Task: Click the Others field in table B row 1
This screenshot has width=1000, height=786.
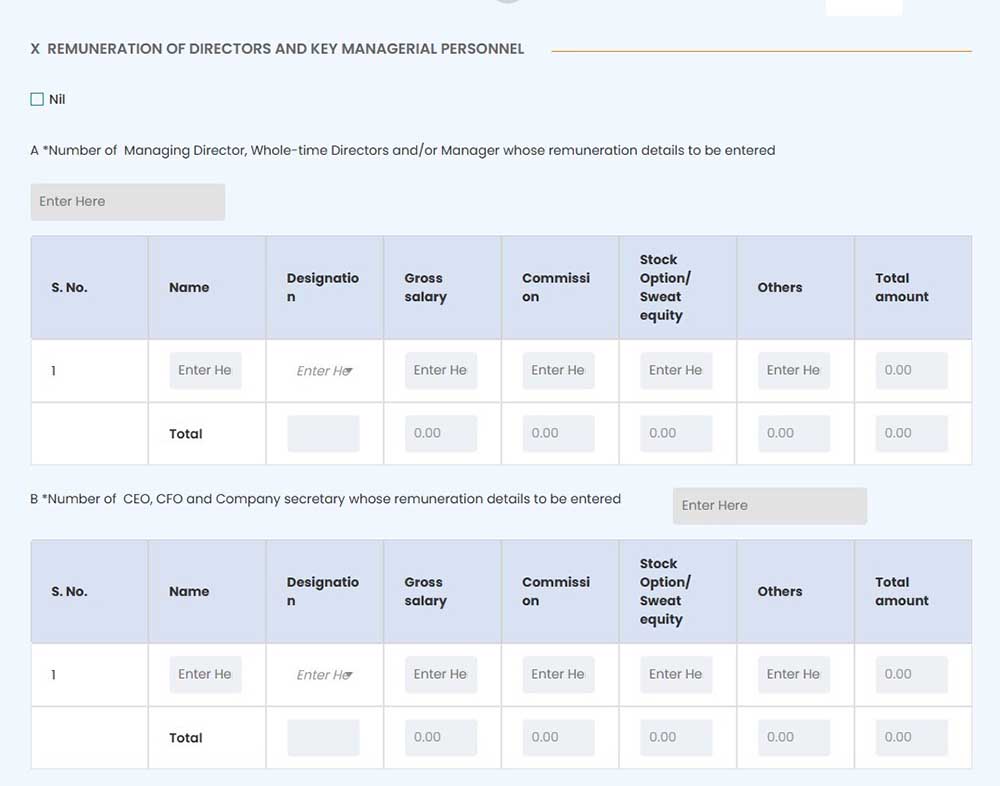Action: coord(793,674)
